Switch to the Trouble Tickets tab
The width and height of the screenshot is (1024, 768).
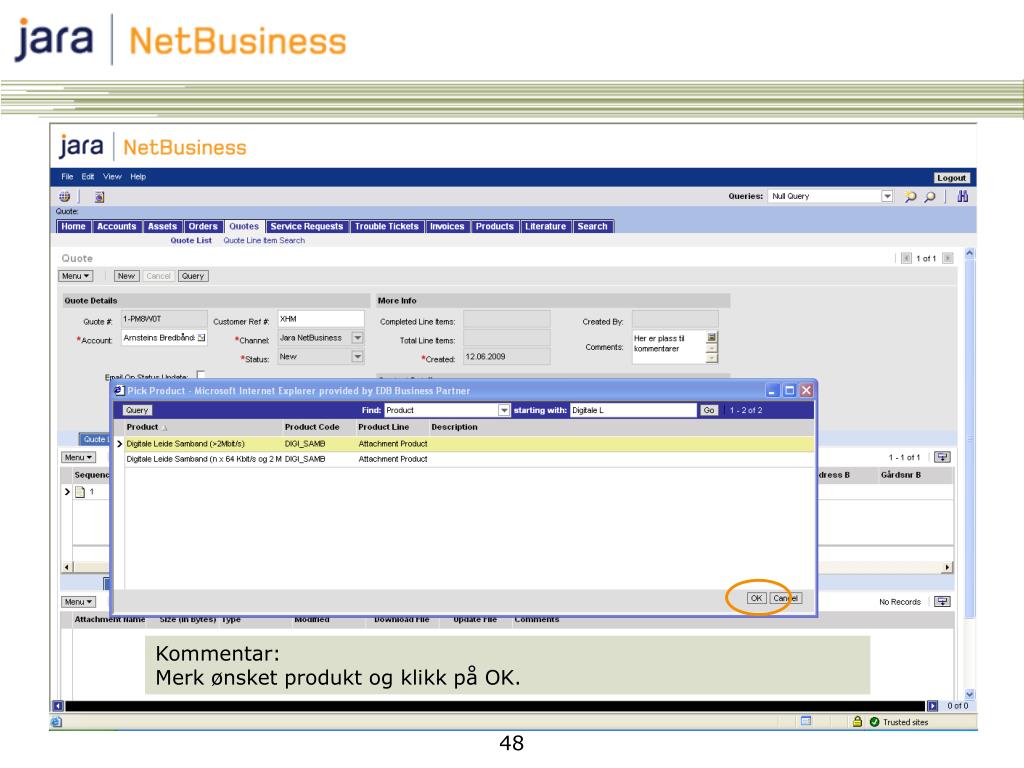[387, 227]
